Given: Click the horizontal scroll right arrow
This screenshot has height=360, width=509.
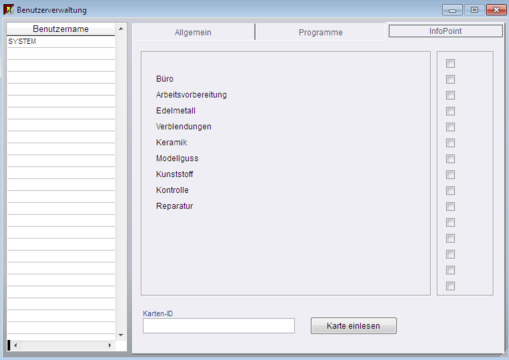Looking at the screenshot, I should click(110, 345).
